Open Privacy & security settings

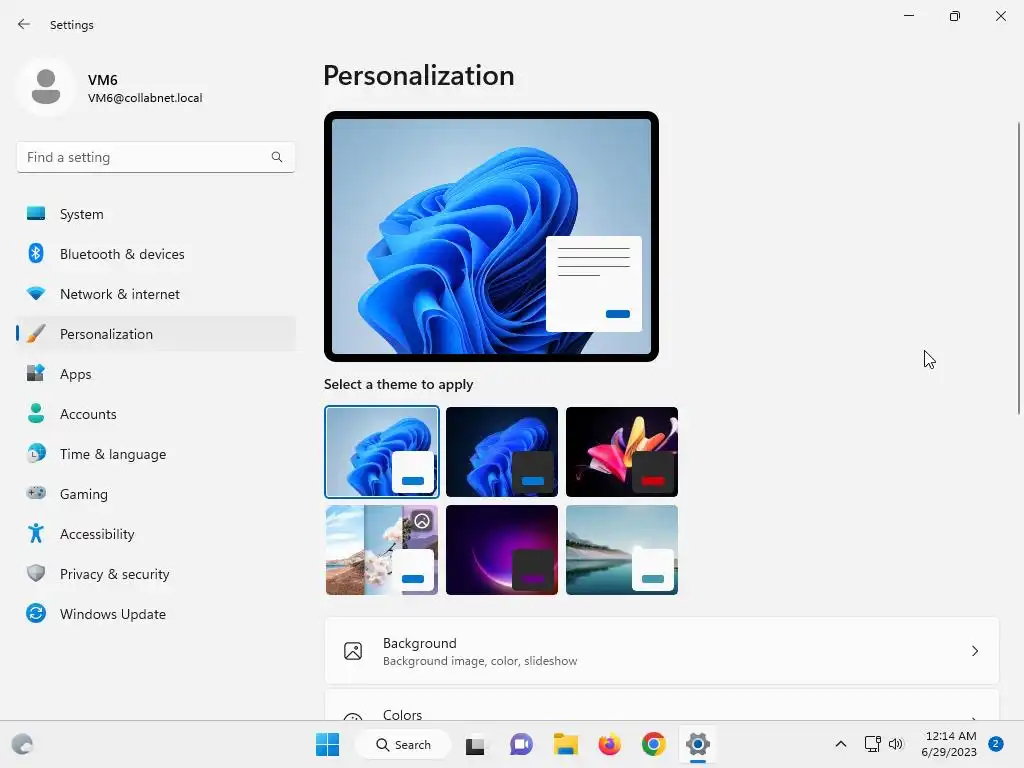[156, 573]
